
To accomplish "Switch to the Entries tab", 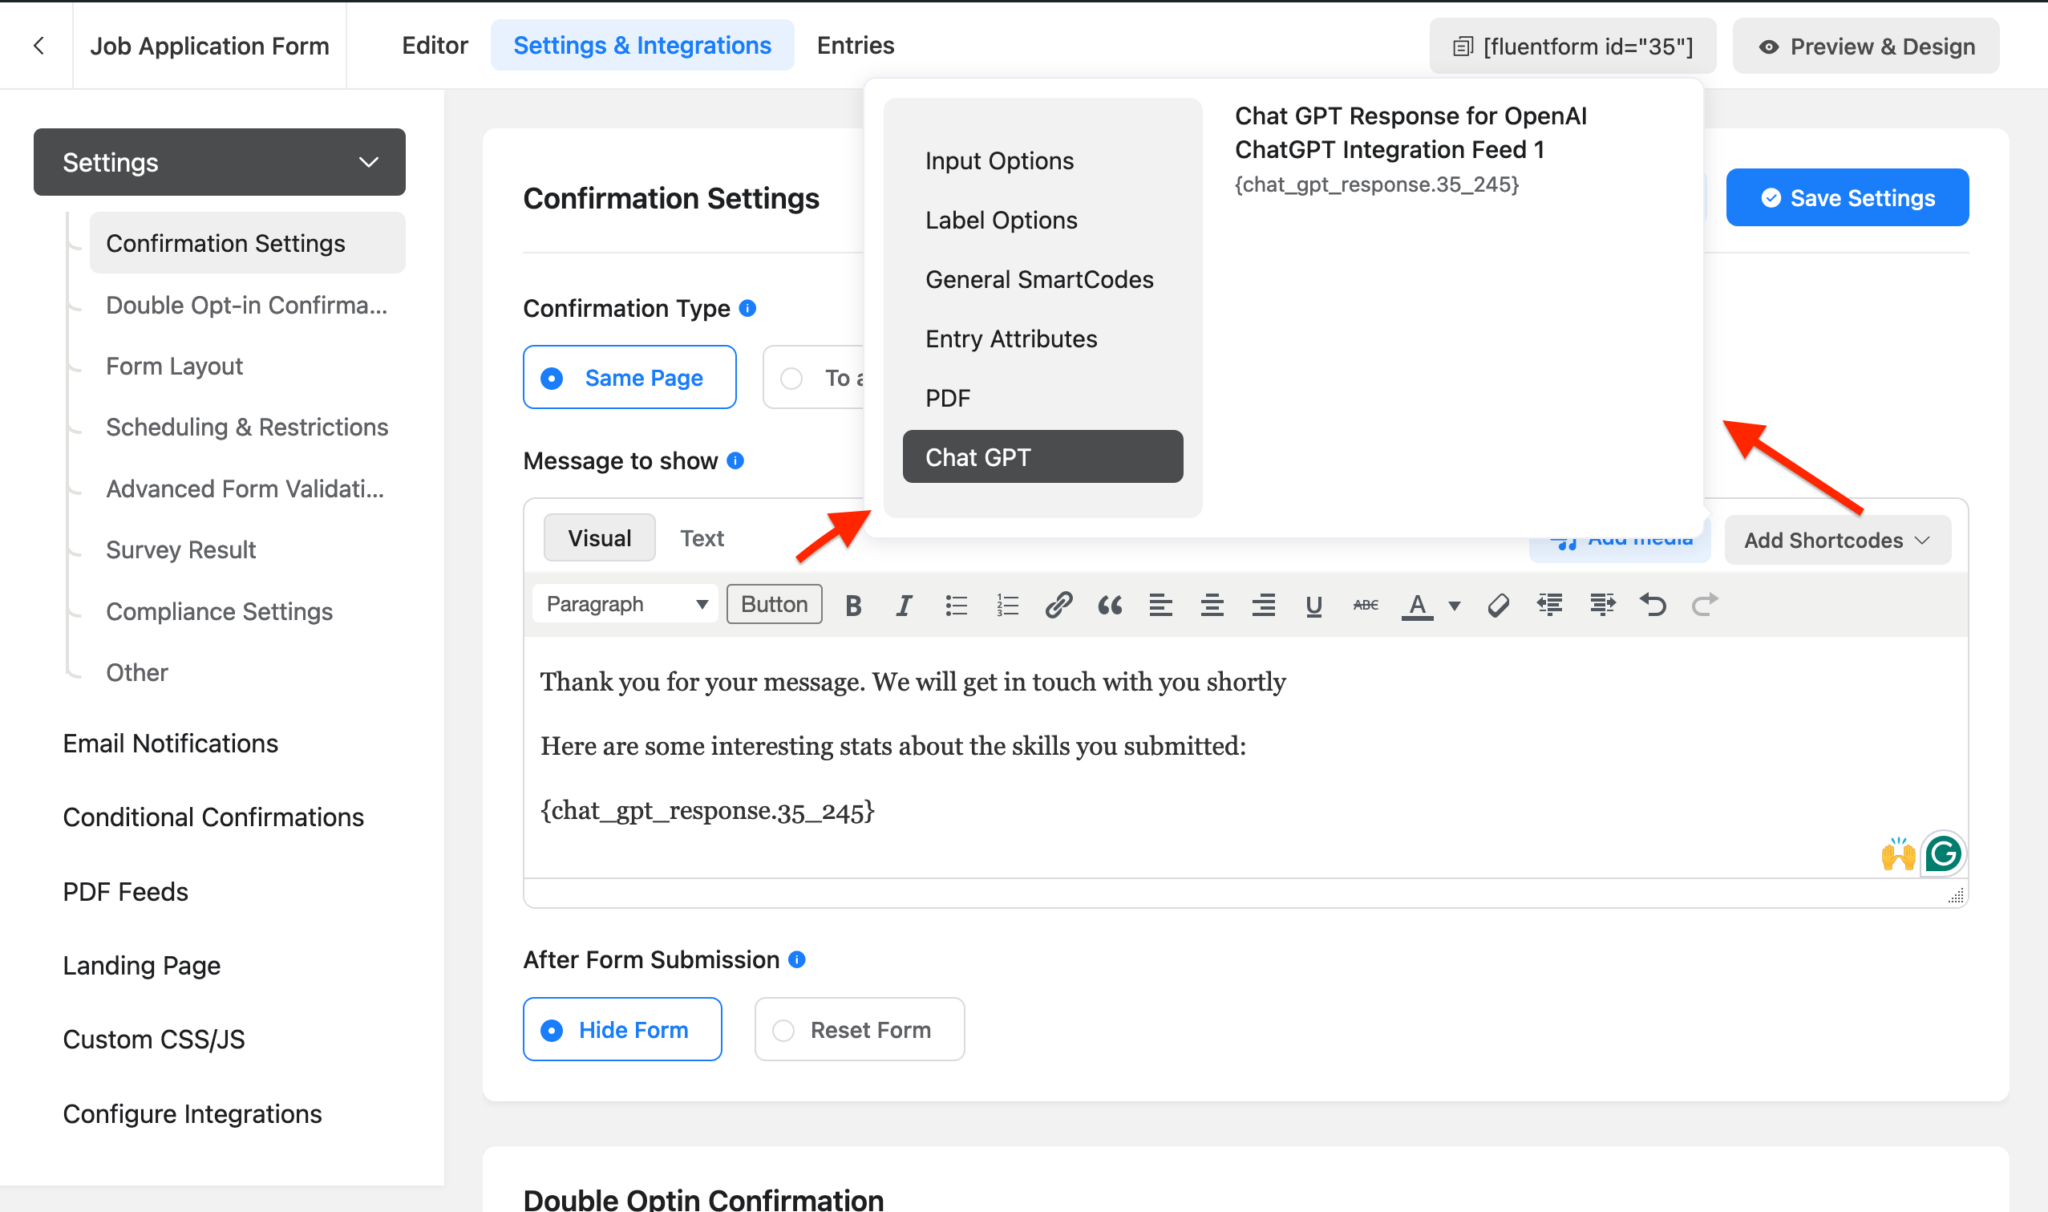I will [854, 45].
